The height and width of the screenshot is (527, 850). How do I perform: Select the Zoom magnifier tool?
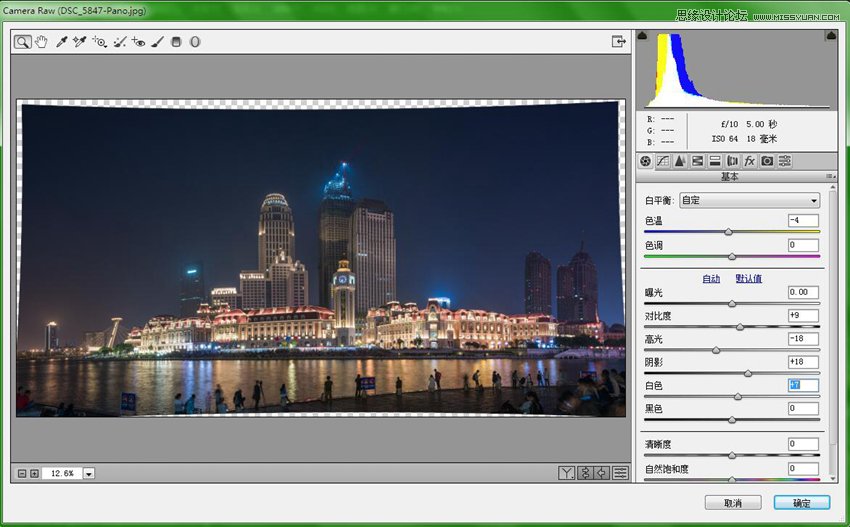[x=22, y=42]
